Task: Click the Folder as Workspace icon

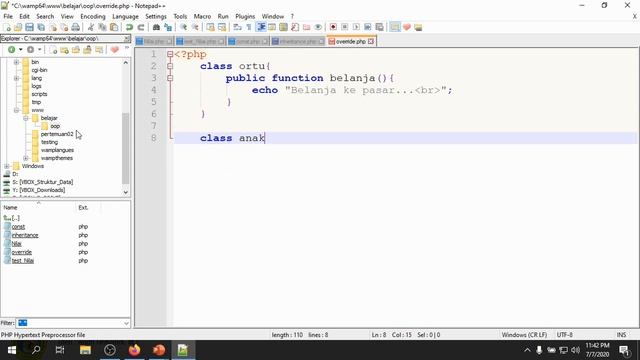Action: (x=307, y=27)
